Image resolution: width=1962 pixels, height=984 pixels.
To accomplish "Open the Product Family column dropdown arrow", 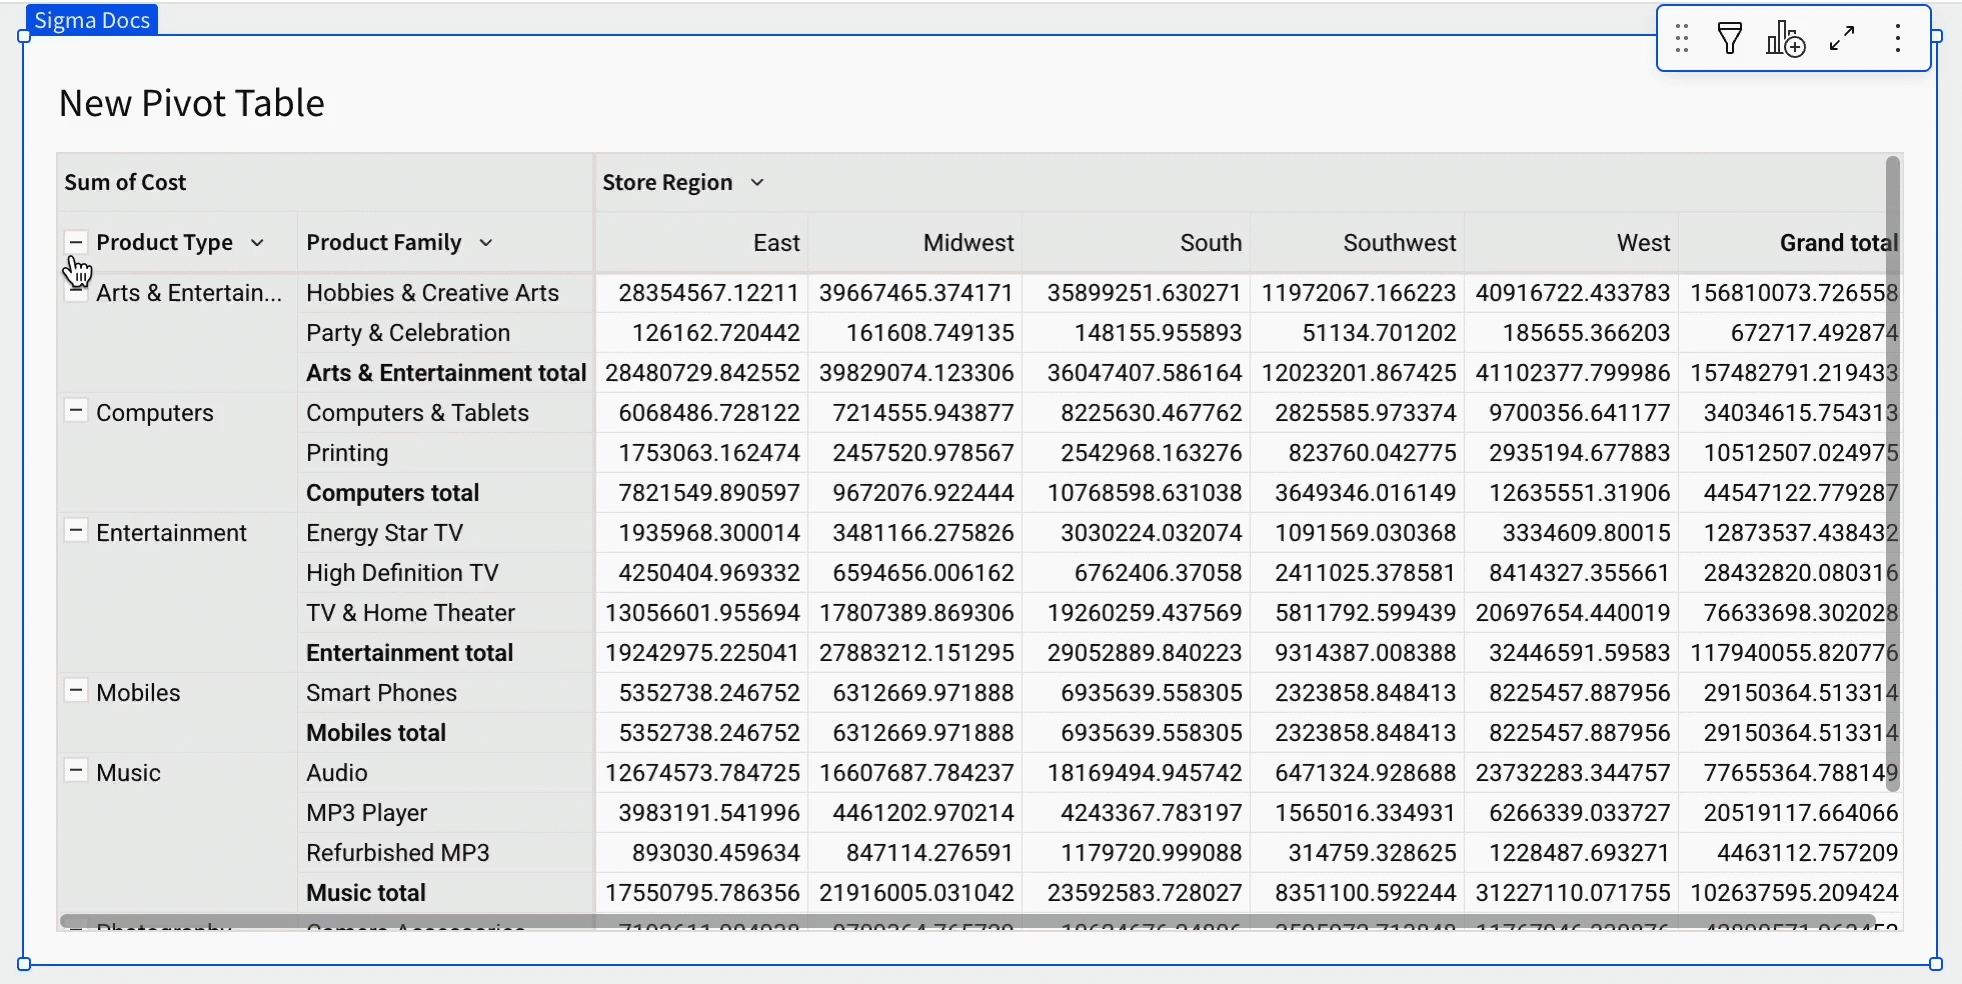I will point(486,243).
